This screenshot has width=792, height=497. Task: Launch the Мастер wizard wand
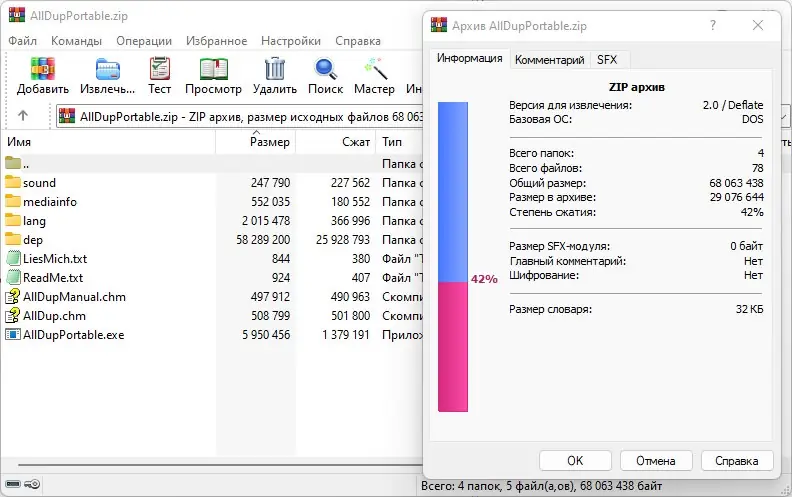click(374, 69)
